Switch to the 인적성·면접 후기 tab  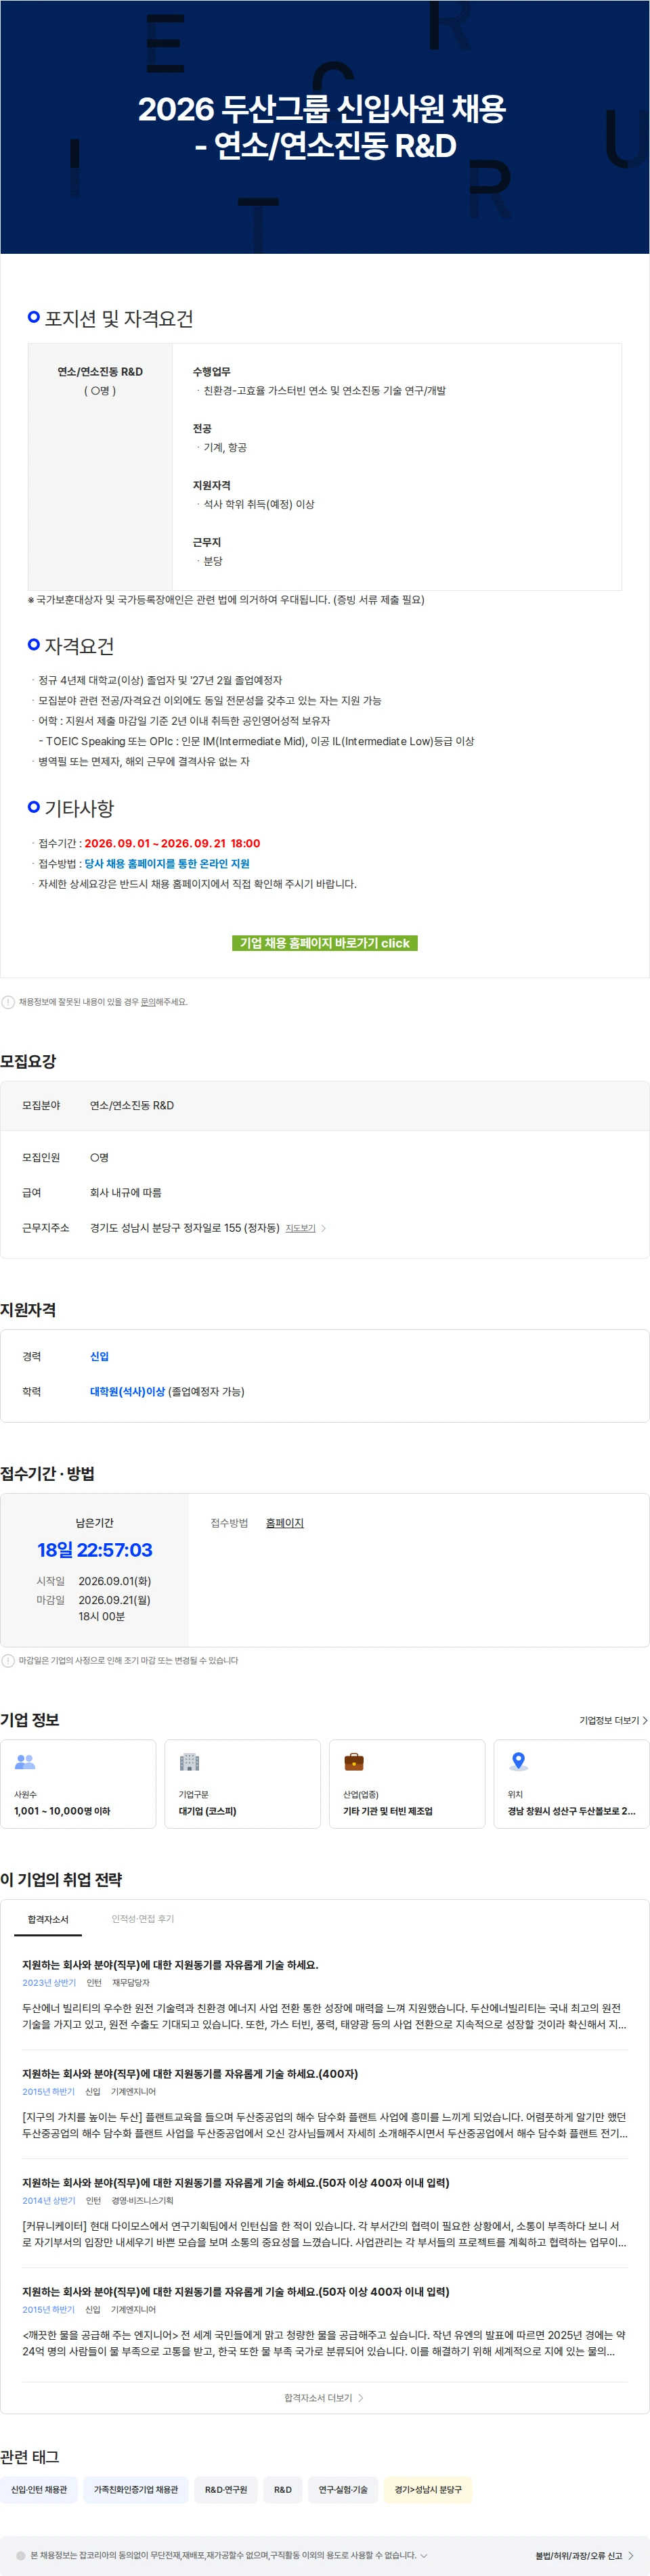click(x=143, y=1919)
